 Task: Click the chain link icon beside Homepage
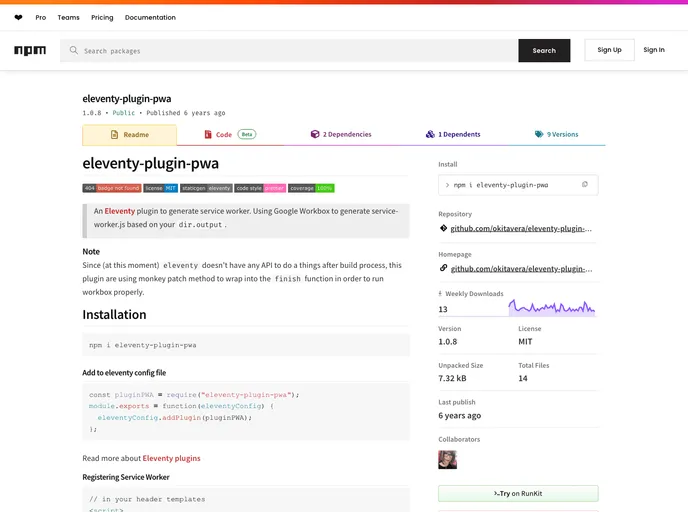click(x=443, y=268)
